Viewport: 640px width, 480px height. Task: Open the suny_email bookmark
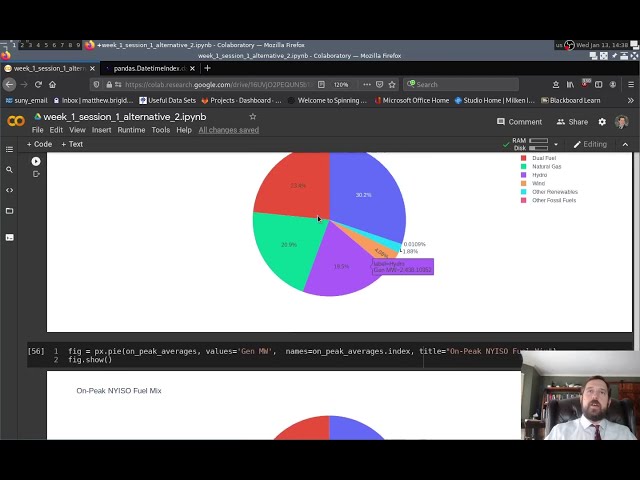(x=27, y=100)
